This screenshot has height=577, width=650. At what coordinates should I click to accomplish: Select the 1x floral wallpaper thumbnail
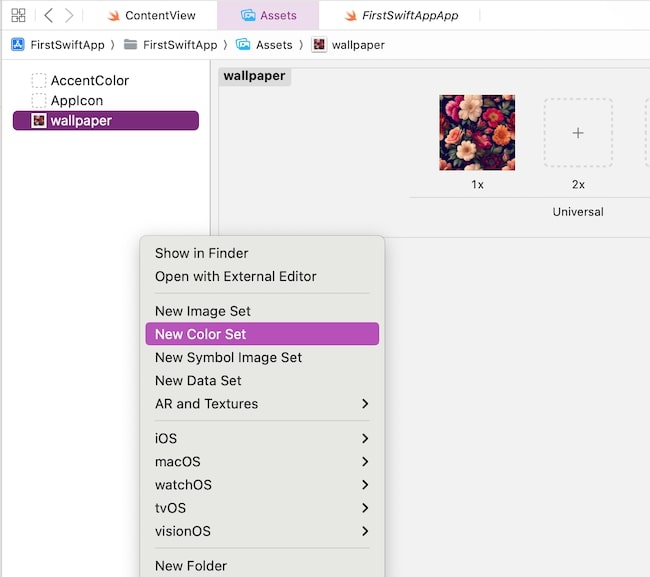[477, 133]
